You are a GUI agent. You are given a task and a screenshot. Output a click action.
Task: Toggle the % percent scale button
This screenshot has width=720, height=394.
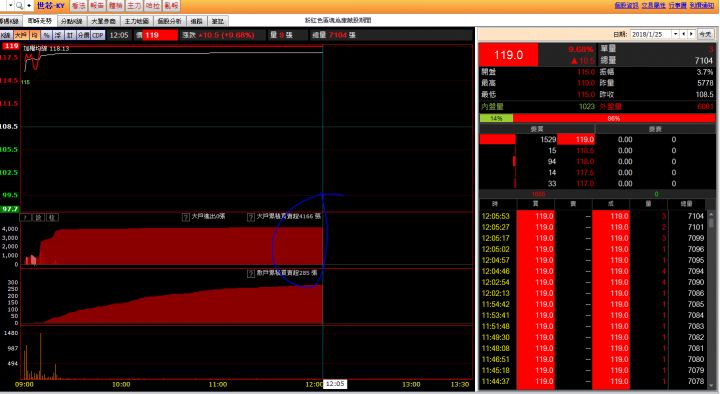coord(46,35)
